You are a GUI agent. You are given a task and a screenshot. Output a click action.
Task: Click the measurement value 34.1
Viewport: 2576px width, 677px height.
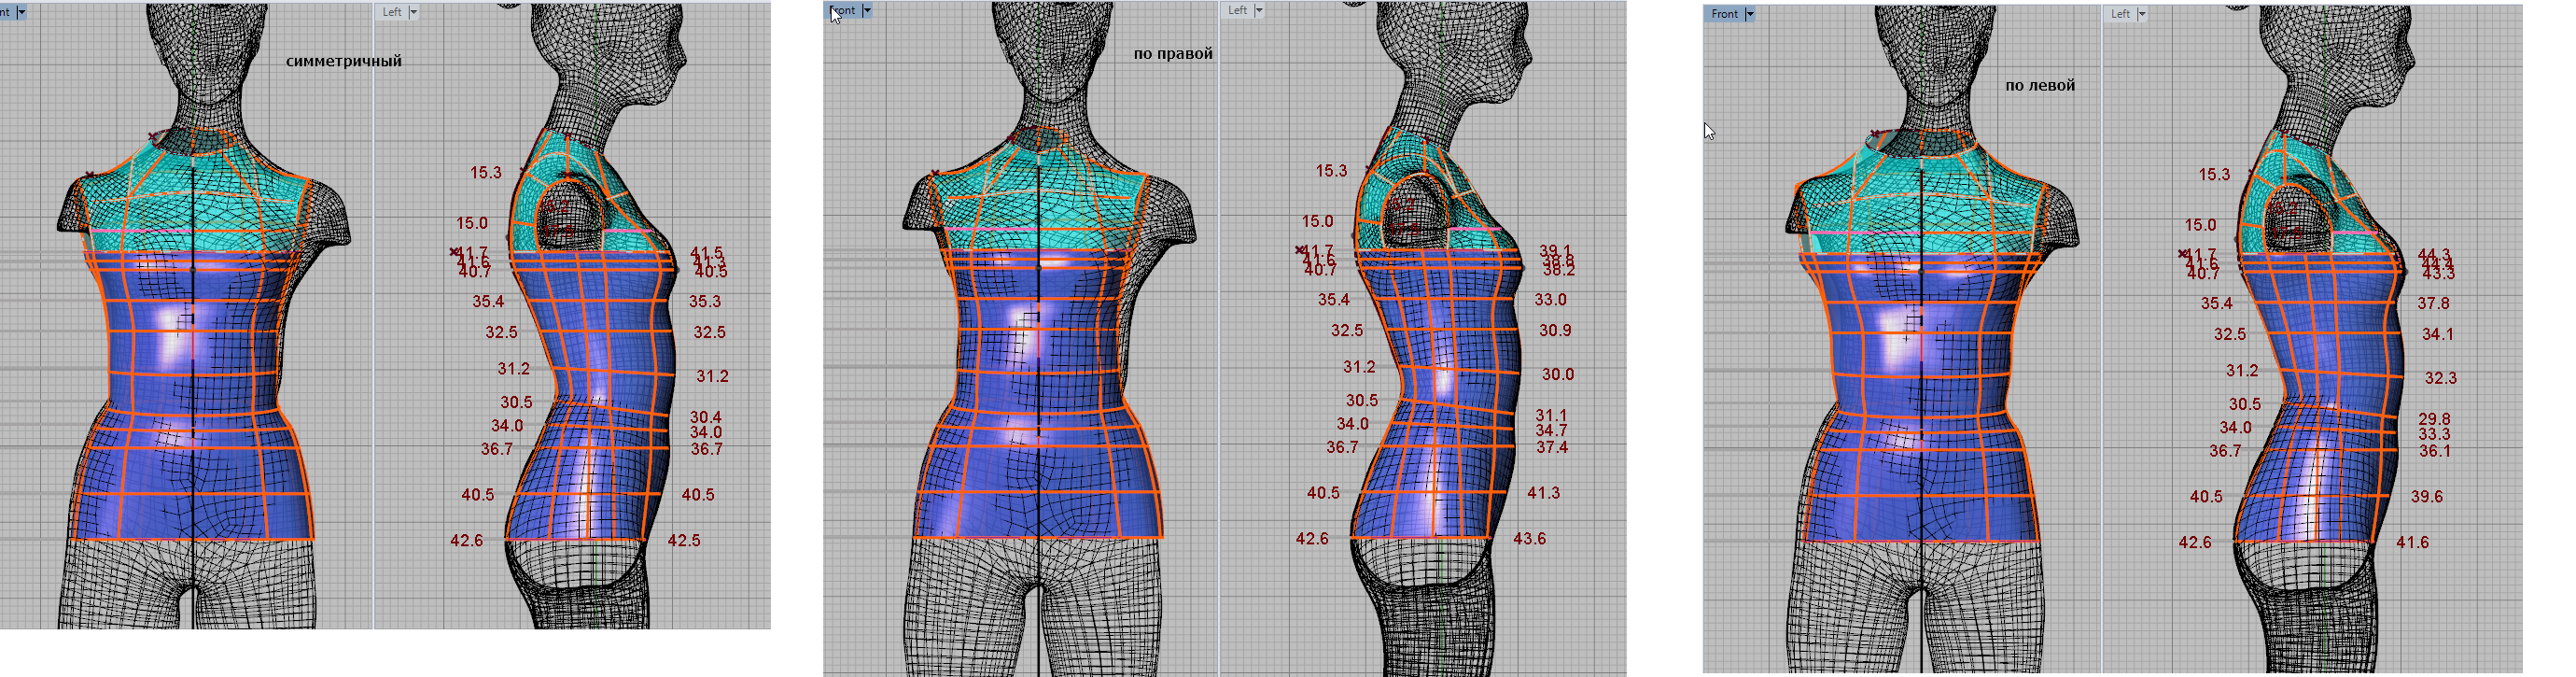[x=2437, y=334]
